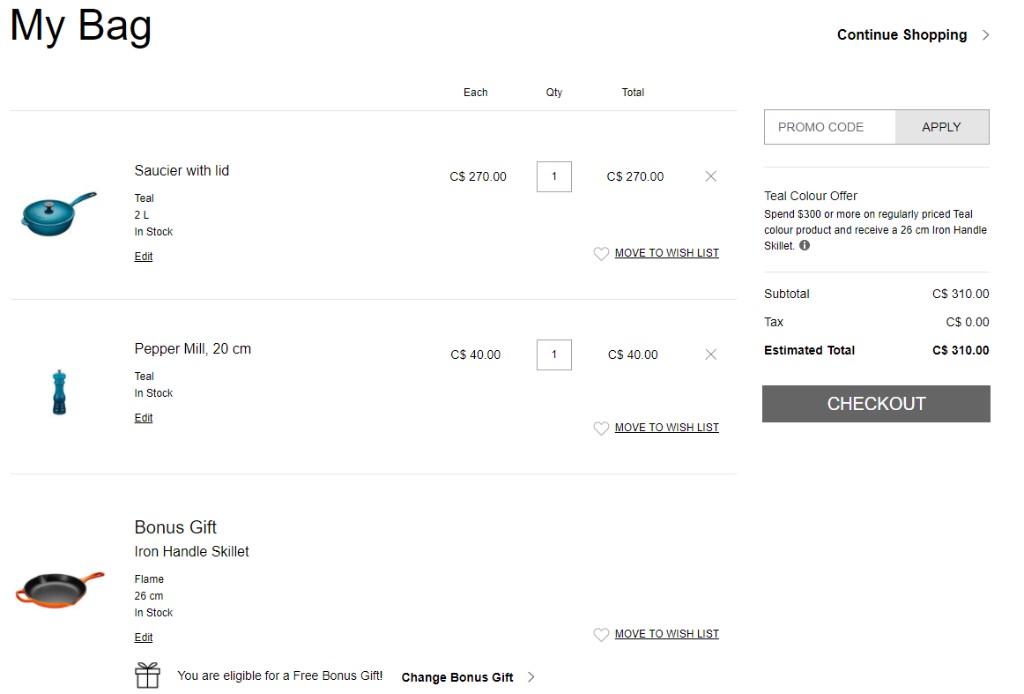Remove Saucier with lid from bag

click(x=711, y=176)
